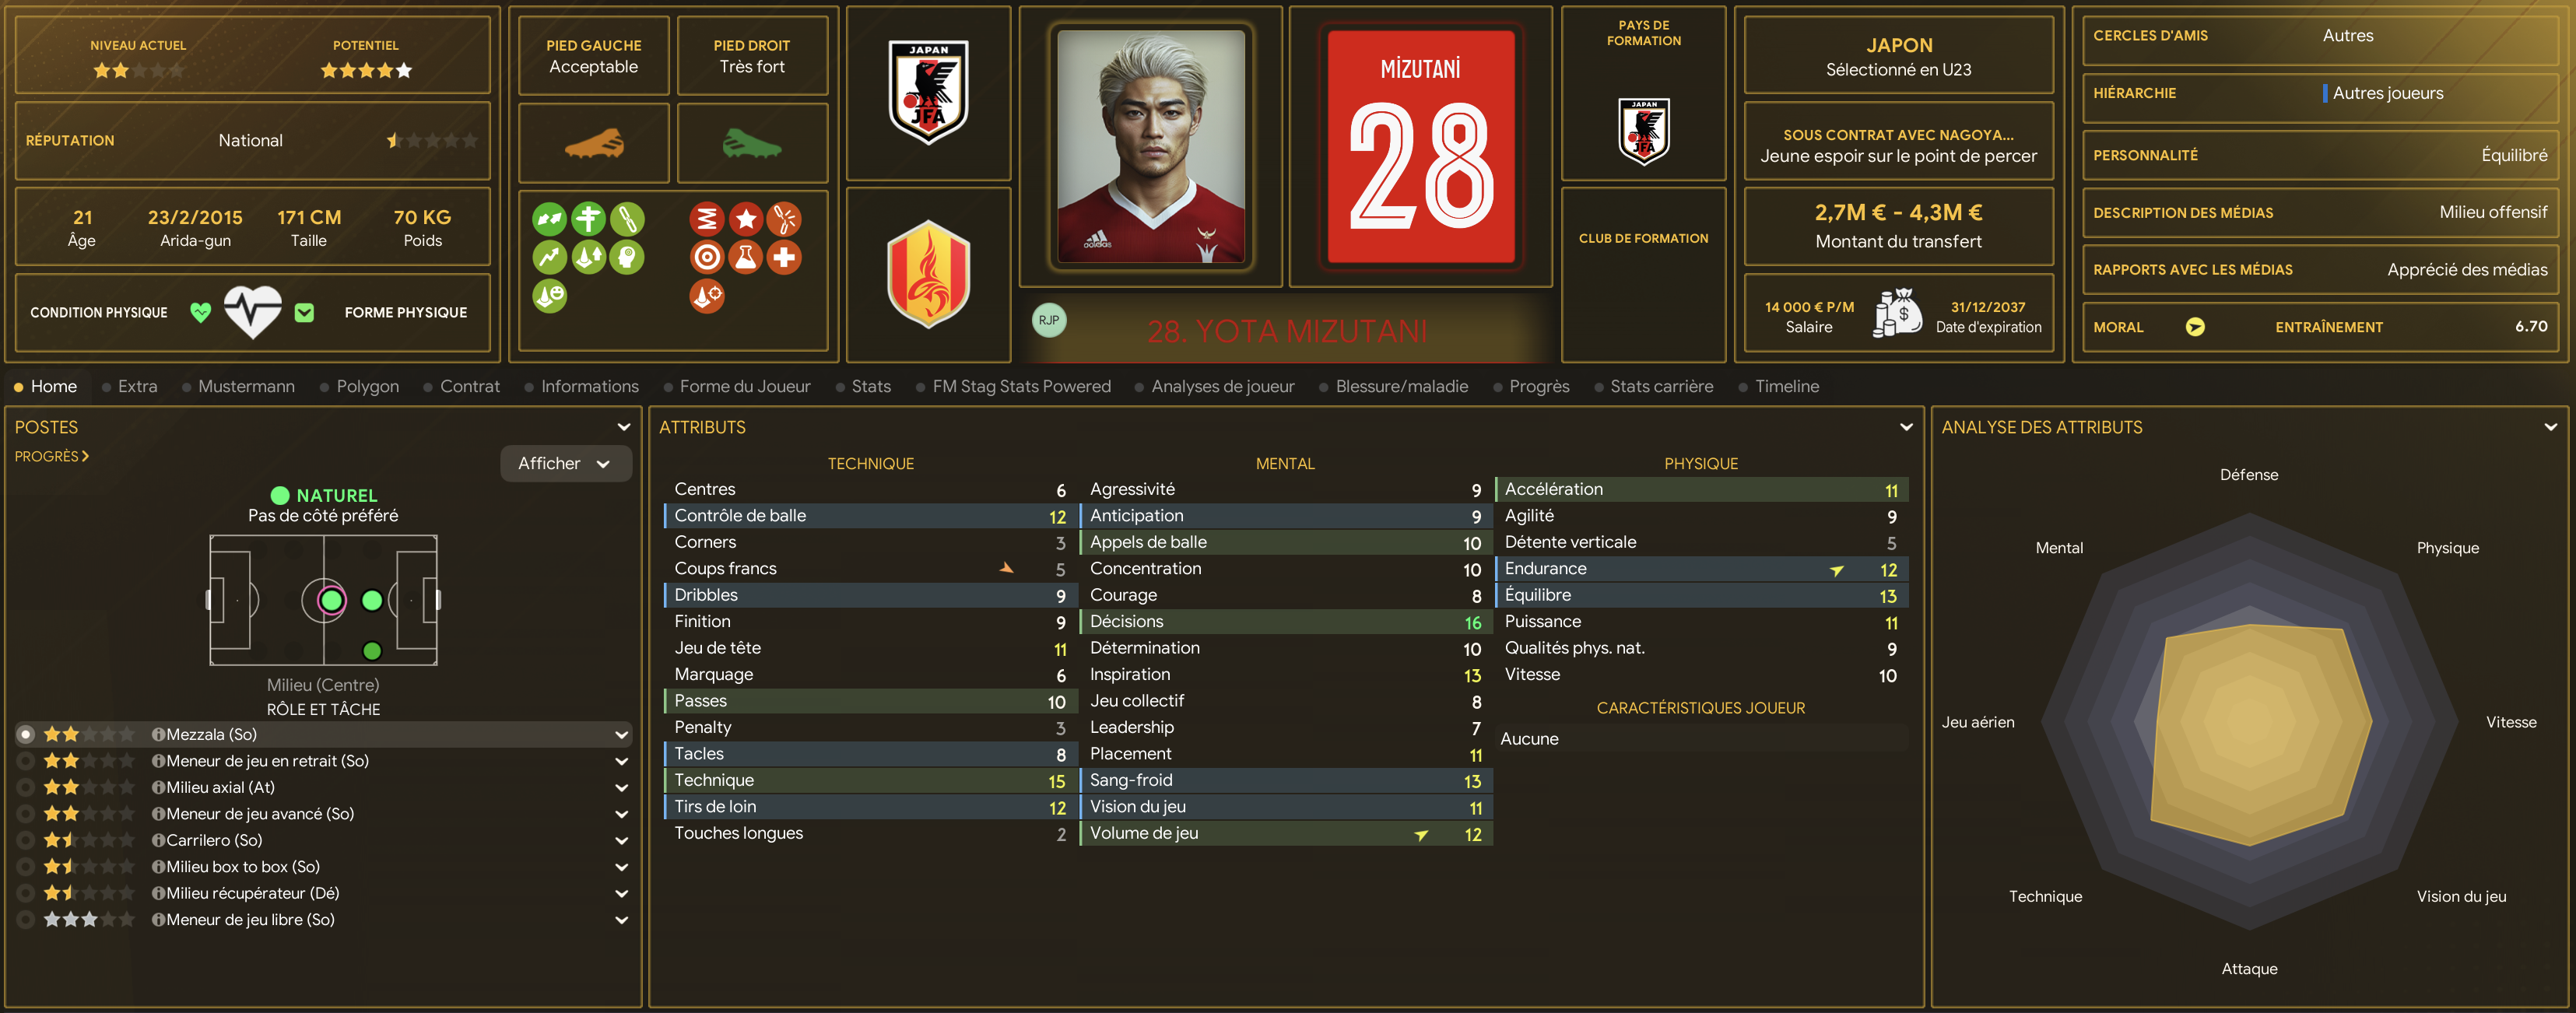2576x1013 pixels.
Task: Switch to the Contrat tab
Action: 469,386
